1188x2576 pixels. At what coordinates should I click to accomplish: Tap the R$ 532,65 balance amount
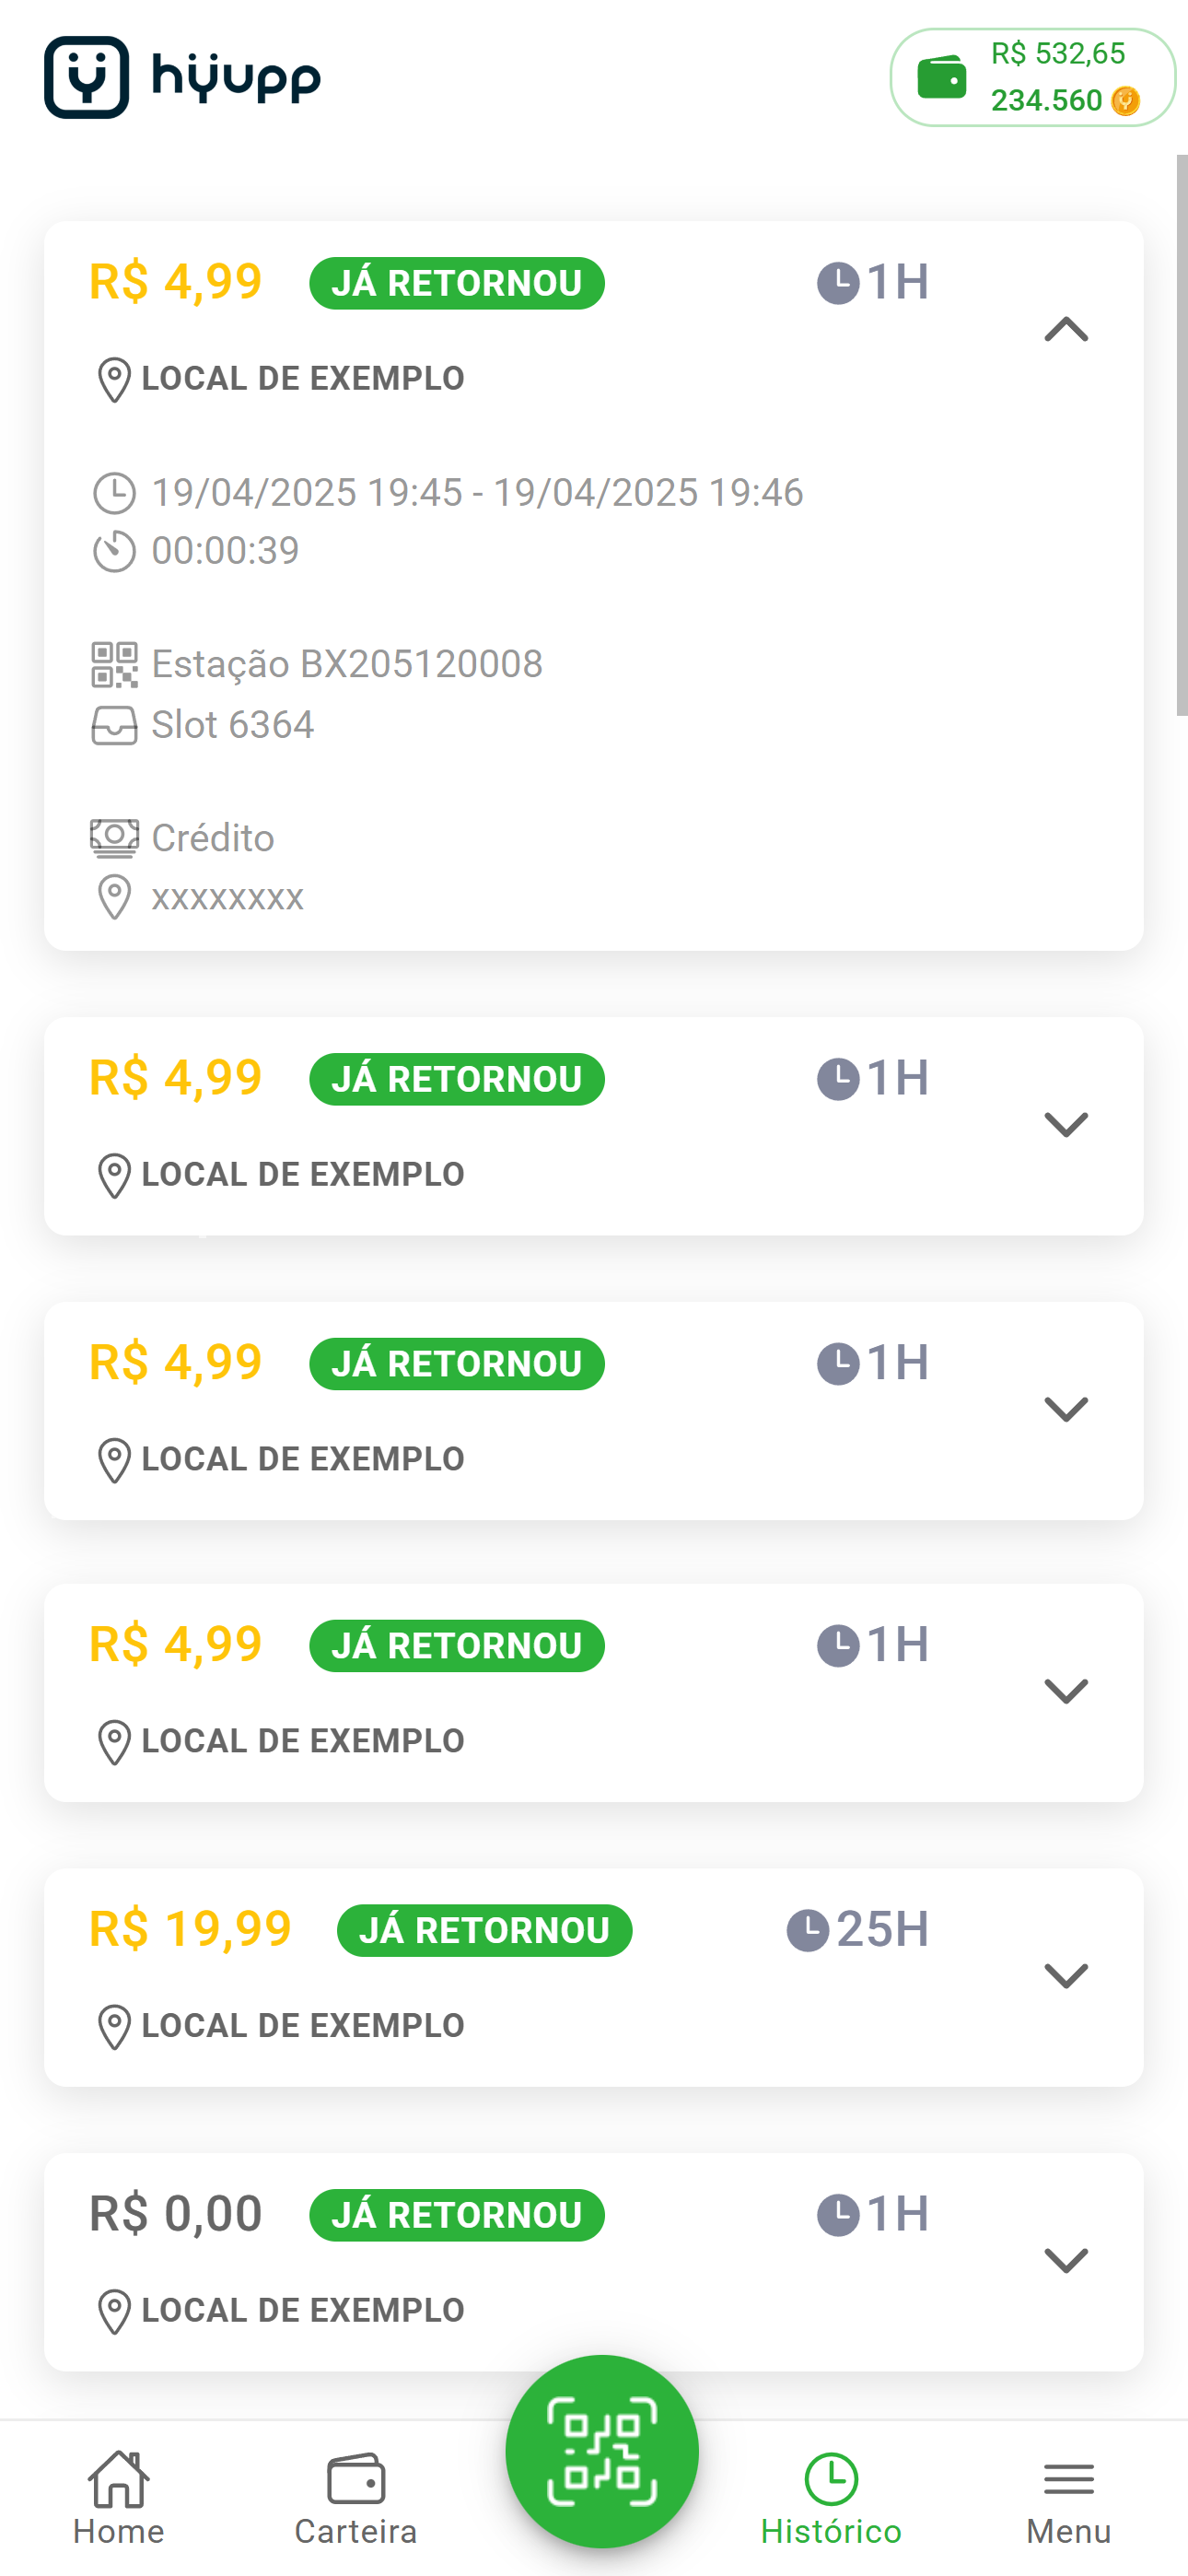coord(1058,54)
